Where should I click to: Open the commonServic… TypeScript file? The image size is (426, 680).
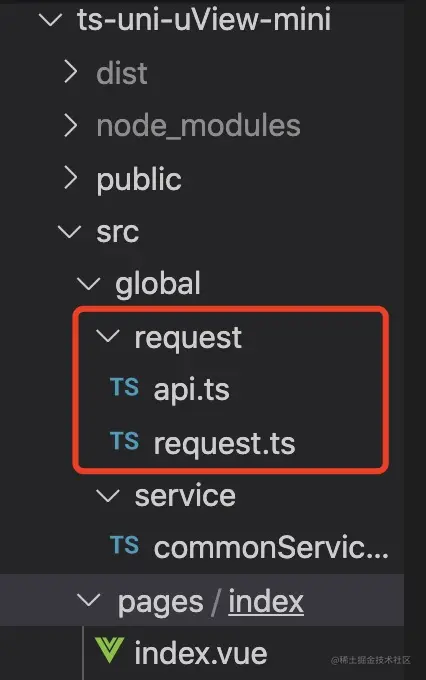[271, 547]
